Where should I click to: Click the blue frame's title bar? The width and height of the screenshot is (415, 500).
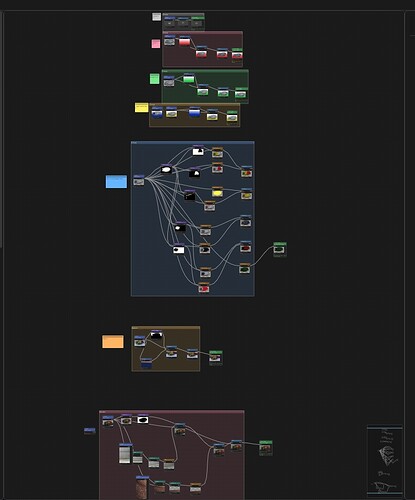(193, 143)
